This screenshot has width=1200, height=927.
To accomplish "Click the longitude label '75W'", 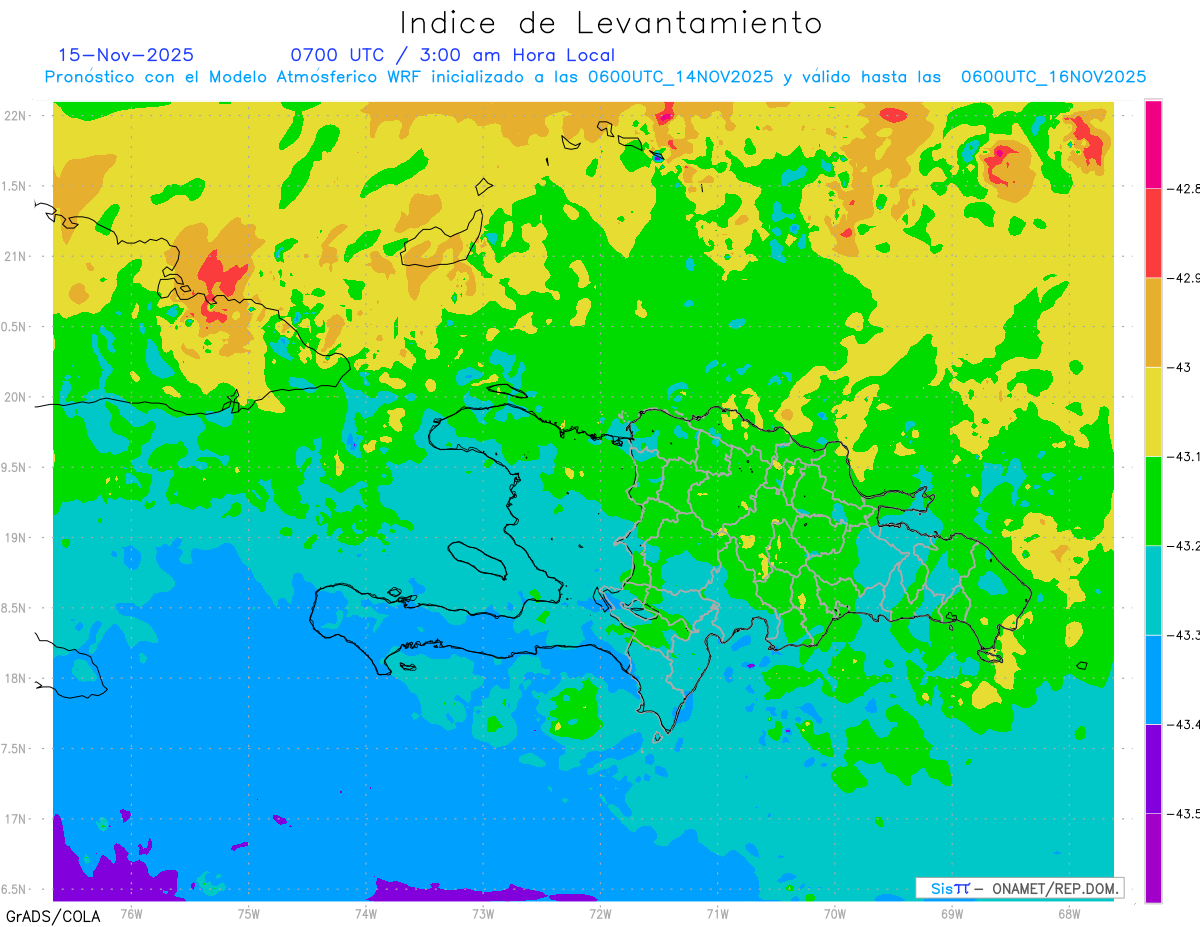I will pos(249,914).
